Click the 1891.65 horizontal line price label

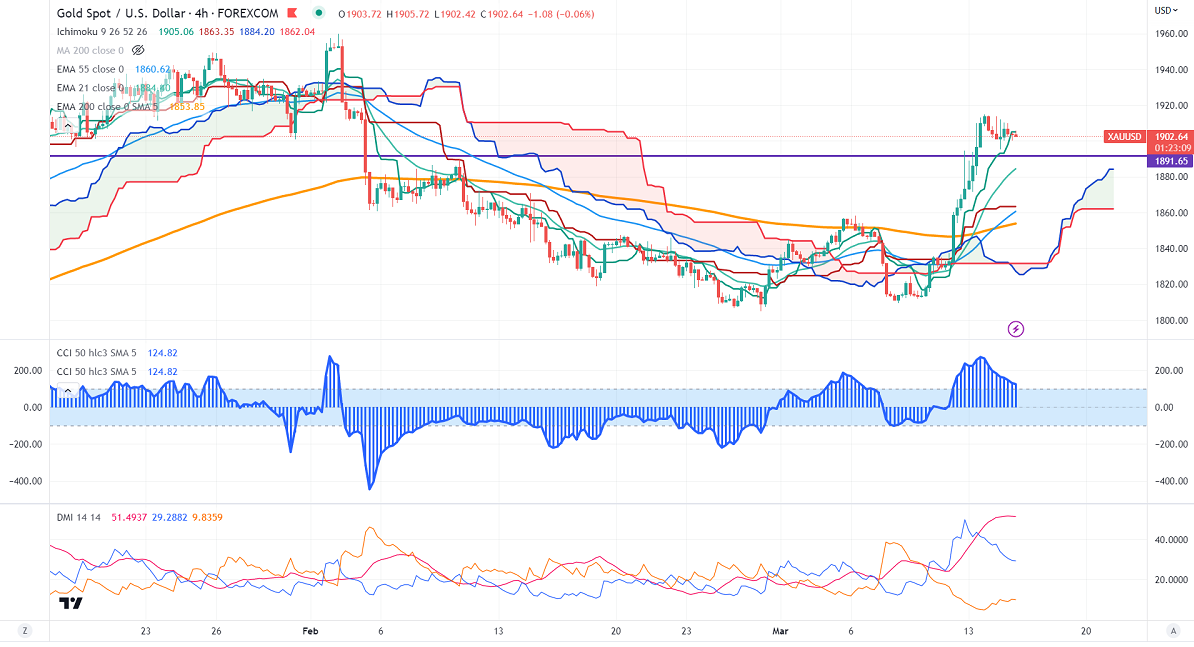(x=1170, y=160)
